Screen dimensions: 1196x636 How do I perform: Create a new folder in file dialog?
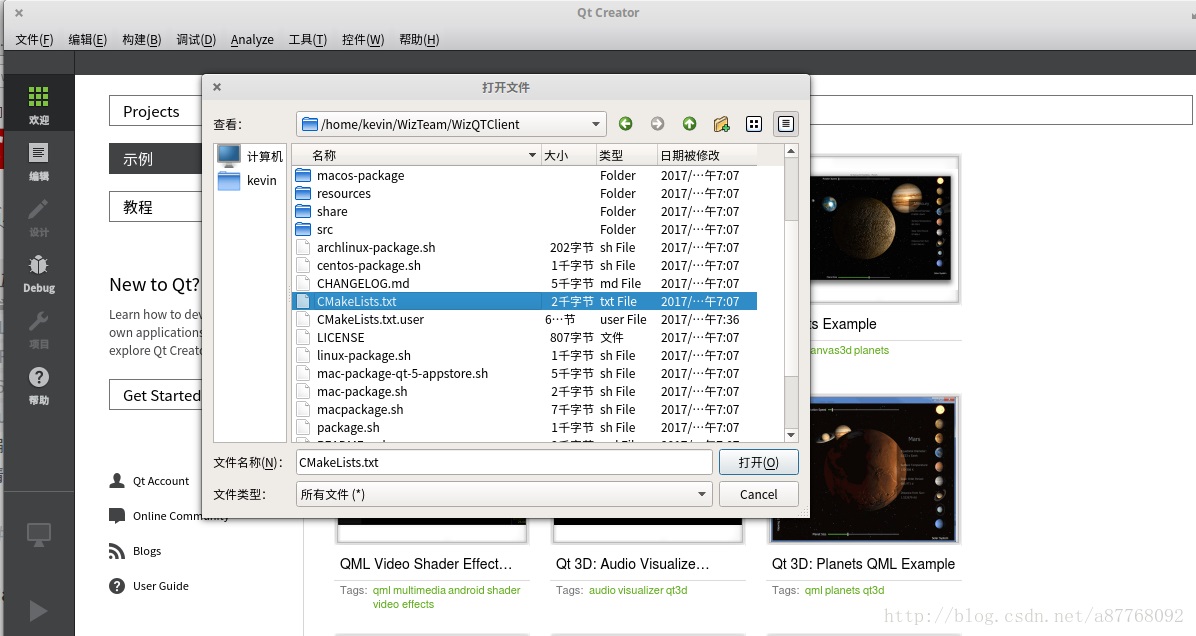point(722,124)
